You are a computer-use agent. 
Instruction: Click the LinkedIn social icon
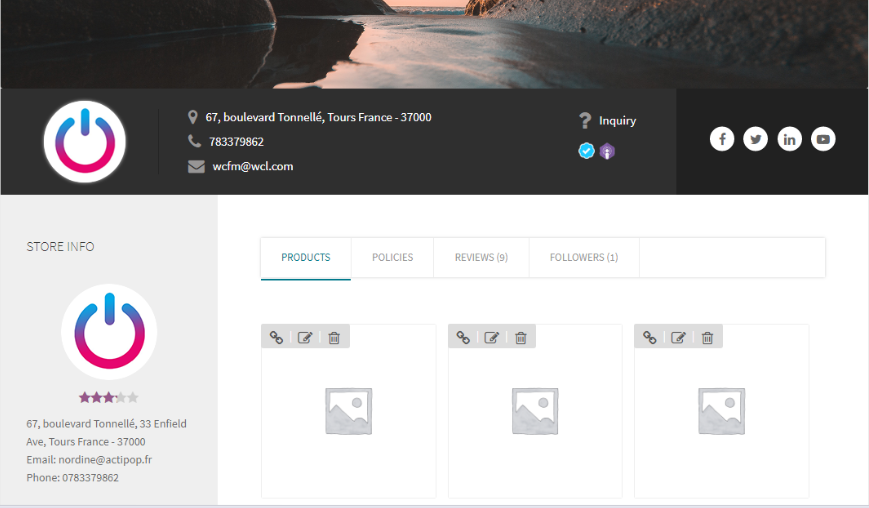[789, 140]
